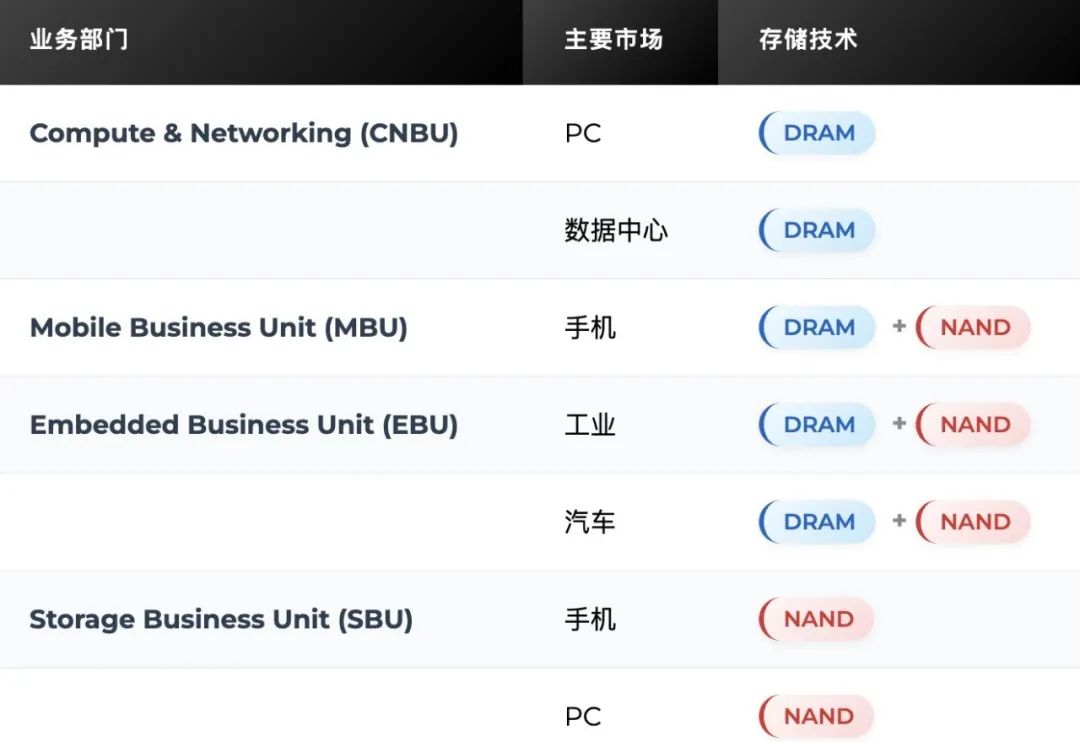Image resolution: width=1080 pixels, height=742 pixels.
Task: Click the DRAM badge in 工业 row
Action: pos(817,424)
